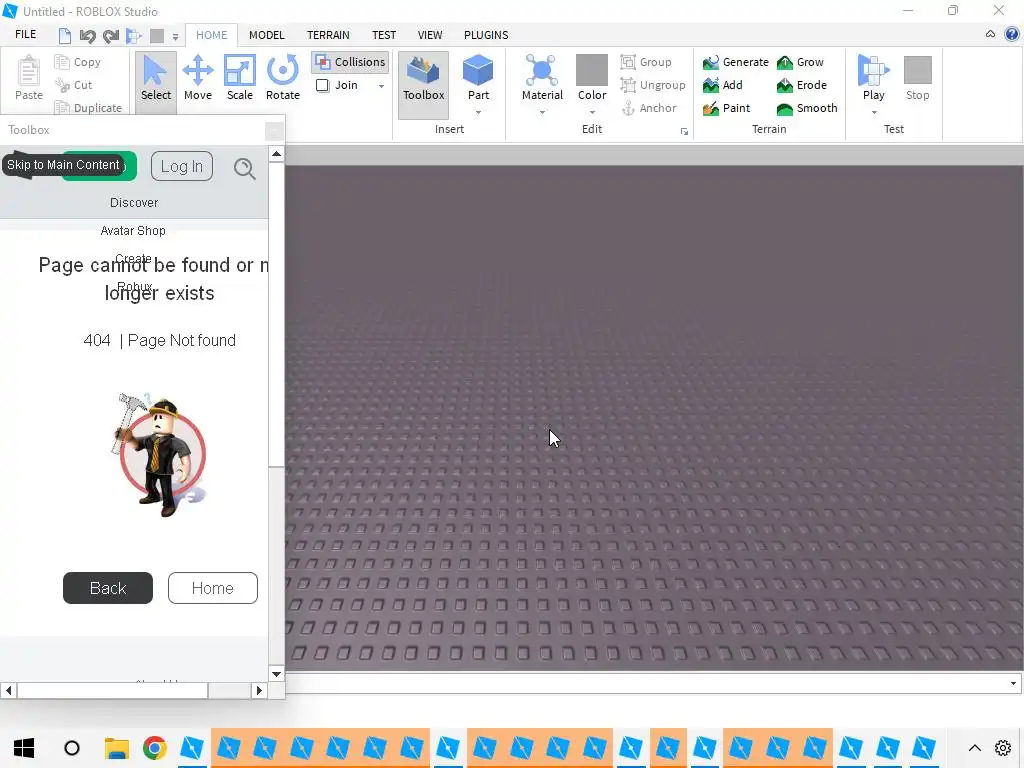Switch to the MODEL tab
Screen dimensions: 1024x768
266,35
